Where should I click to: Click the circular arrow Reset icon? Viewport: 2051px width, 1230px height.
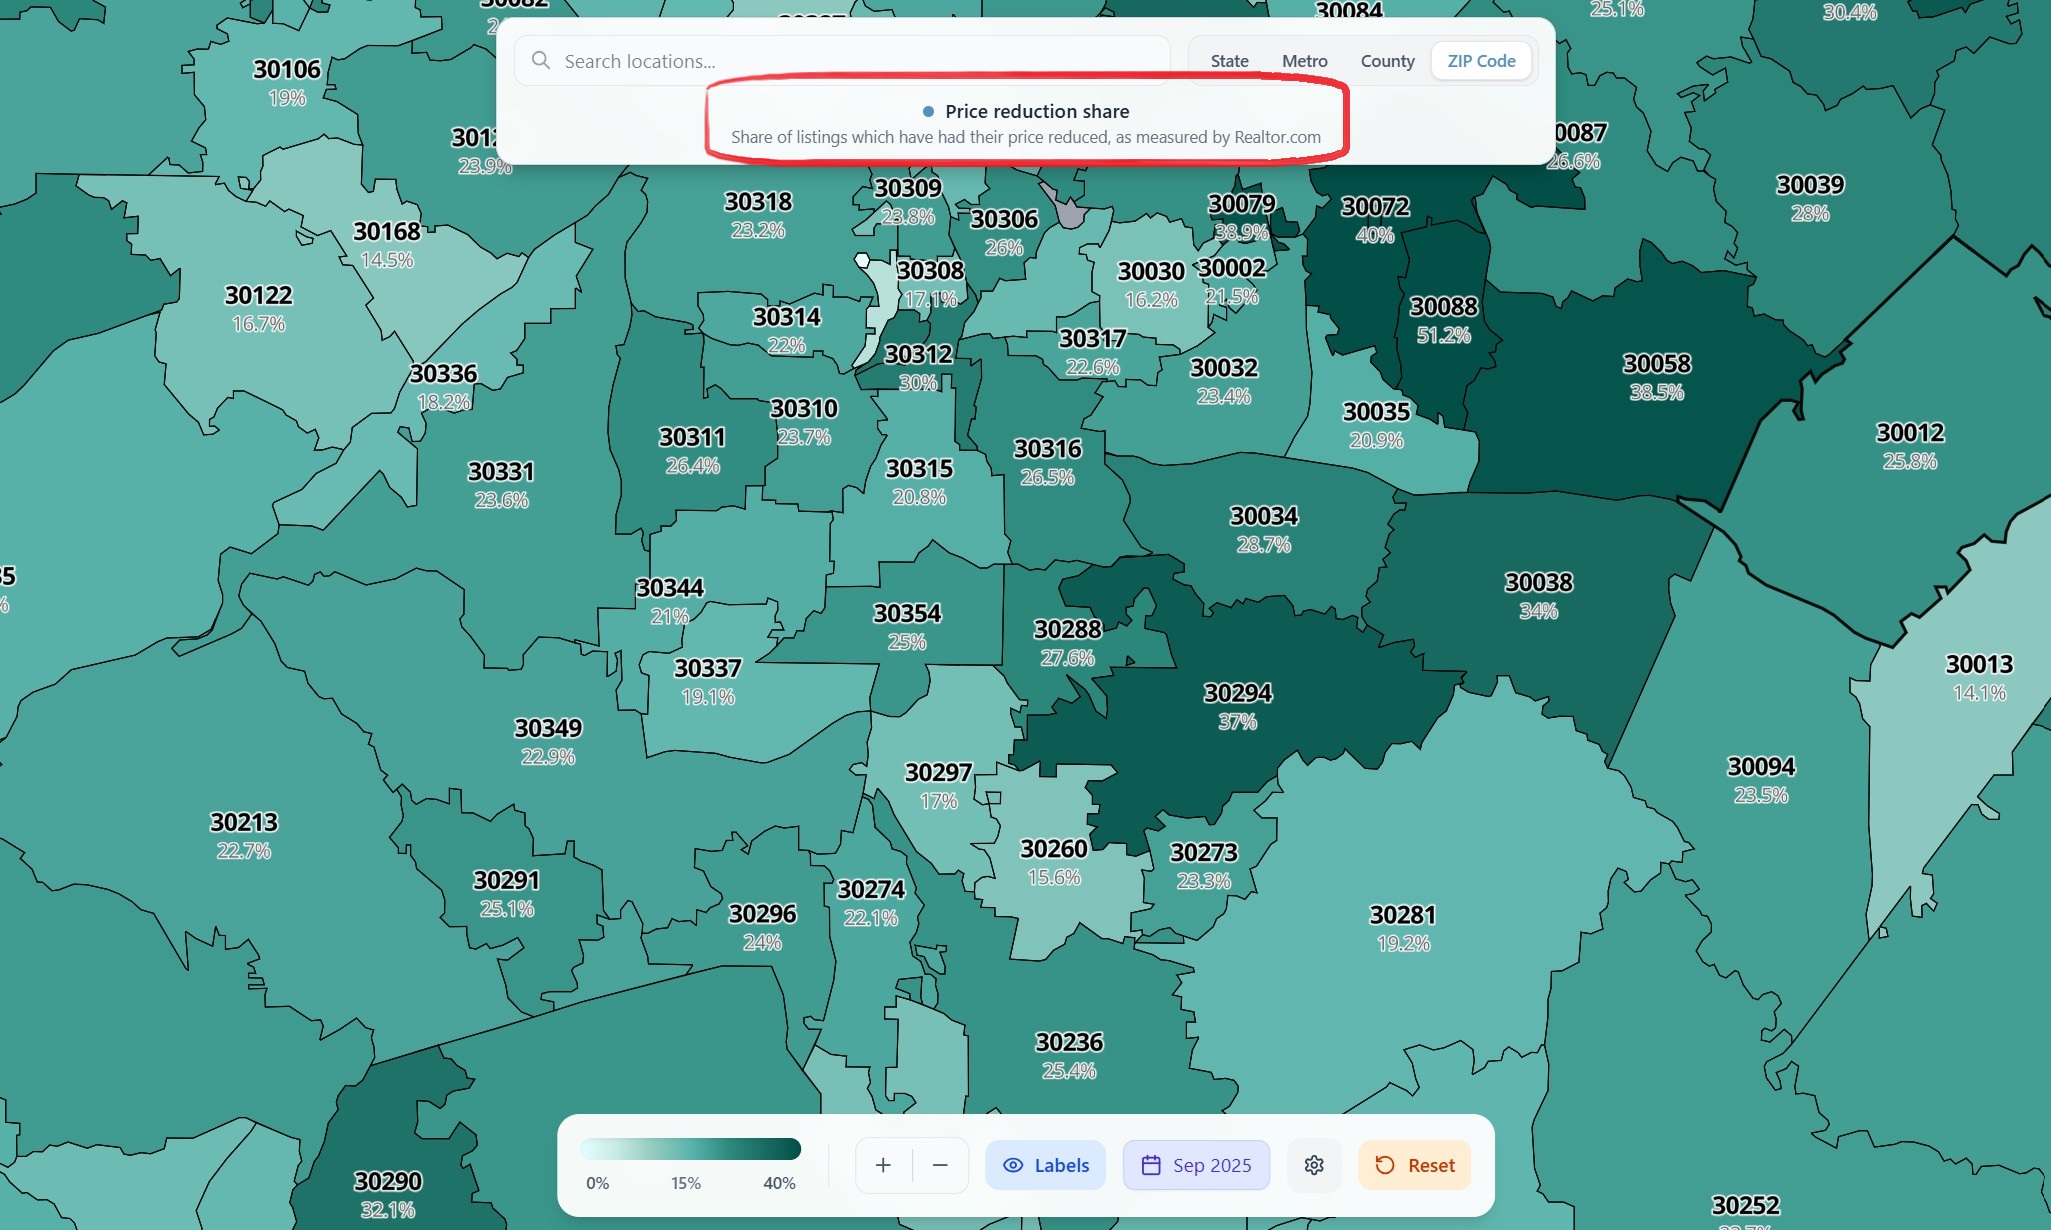1385,1165
